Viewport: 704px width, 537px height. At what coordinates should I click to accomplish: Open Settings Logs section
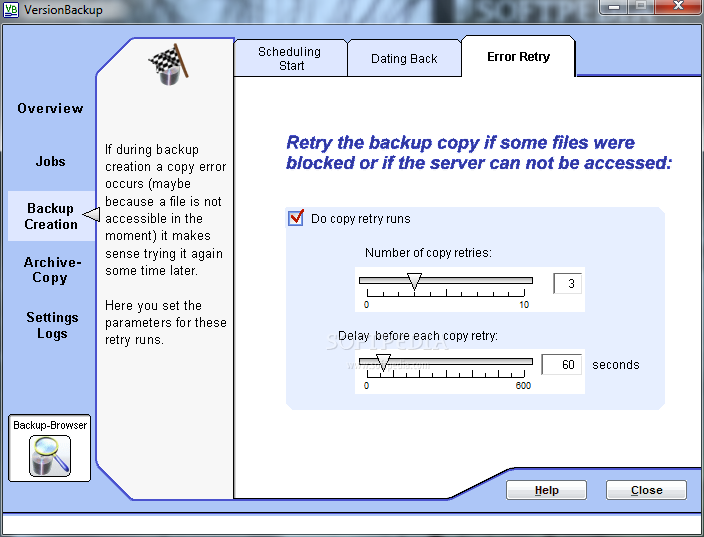click(52, 325)
